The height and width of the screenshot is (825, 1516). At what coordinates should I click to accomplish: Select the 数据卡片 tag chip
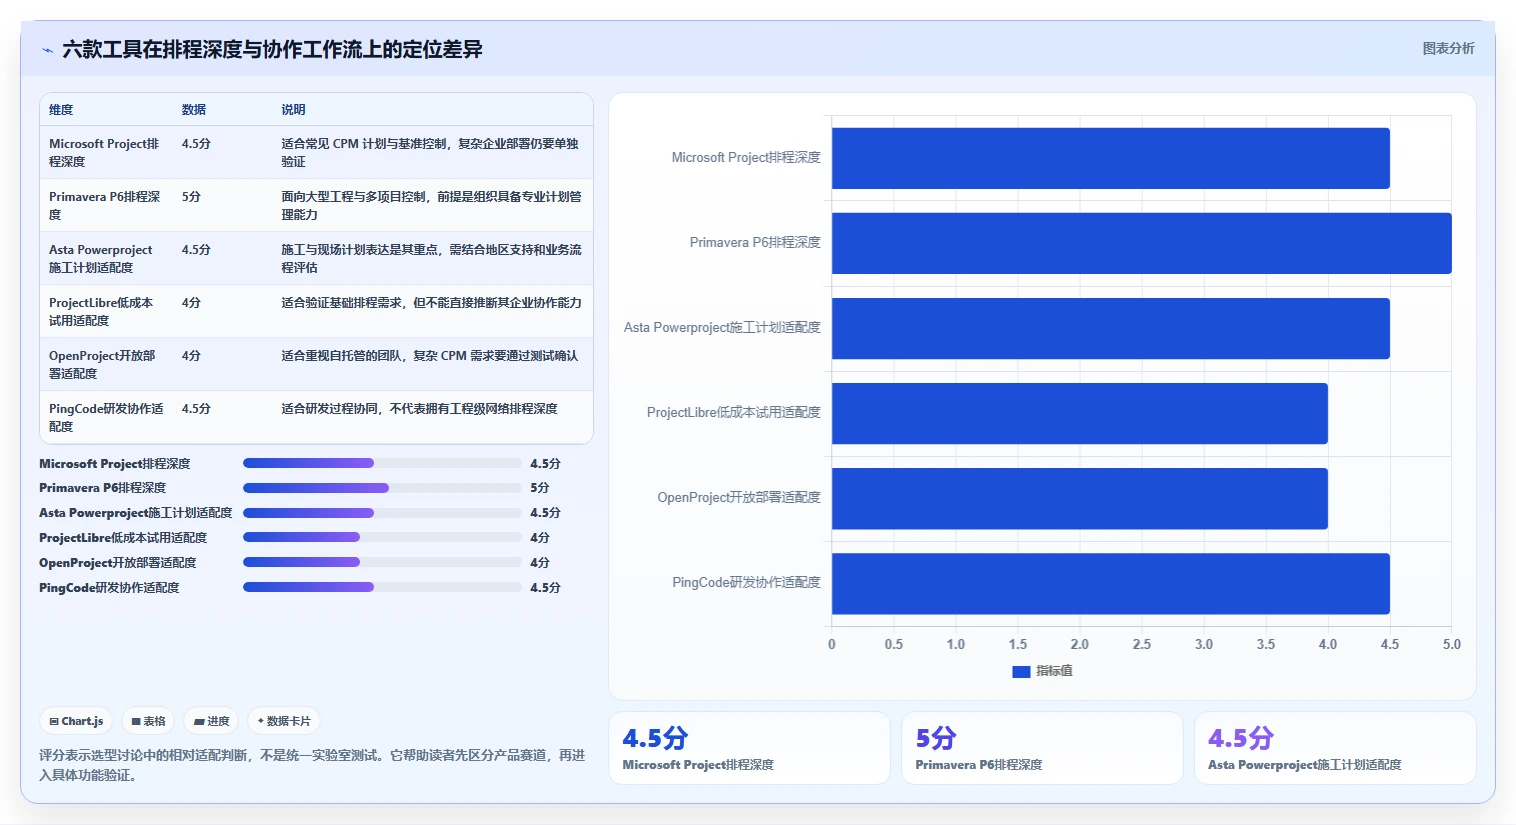[x=284, y=721]
